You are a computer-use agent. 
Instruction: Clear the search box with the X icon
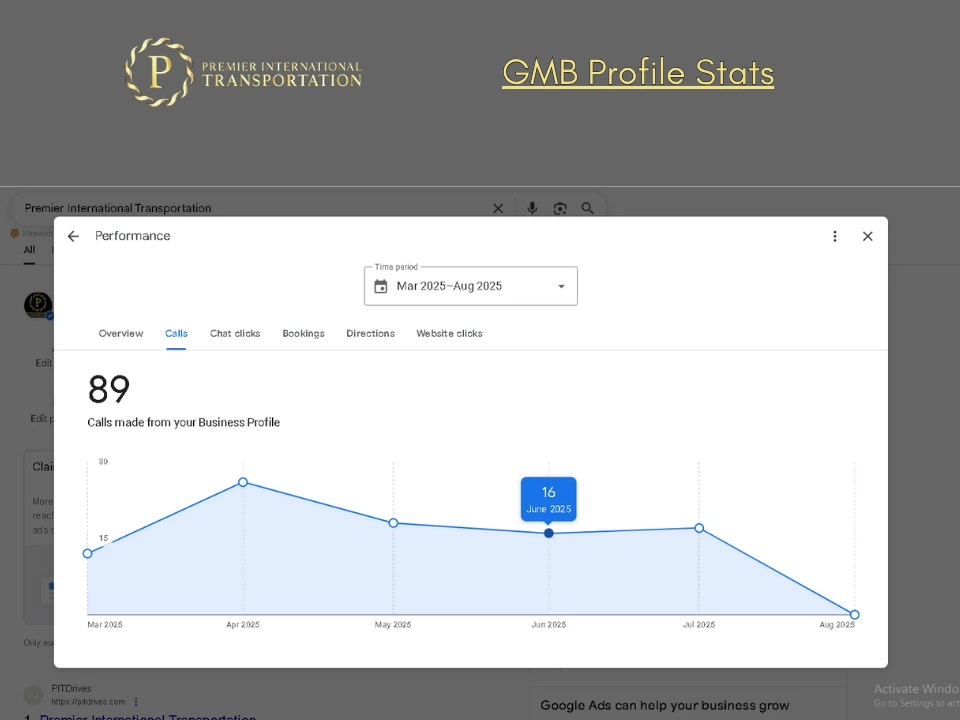[498, 209]
